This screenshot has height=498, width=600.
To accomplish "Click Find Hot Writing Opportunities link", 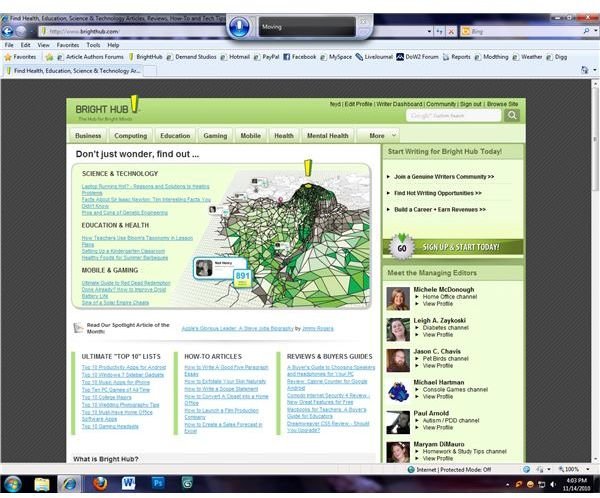I will tap(438, 193).
